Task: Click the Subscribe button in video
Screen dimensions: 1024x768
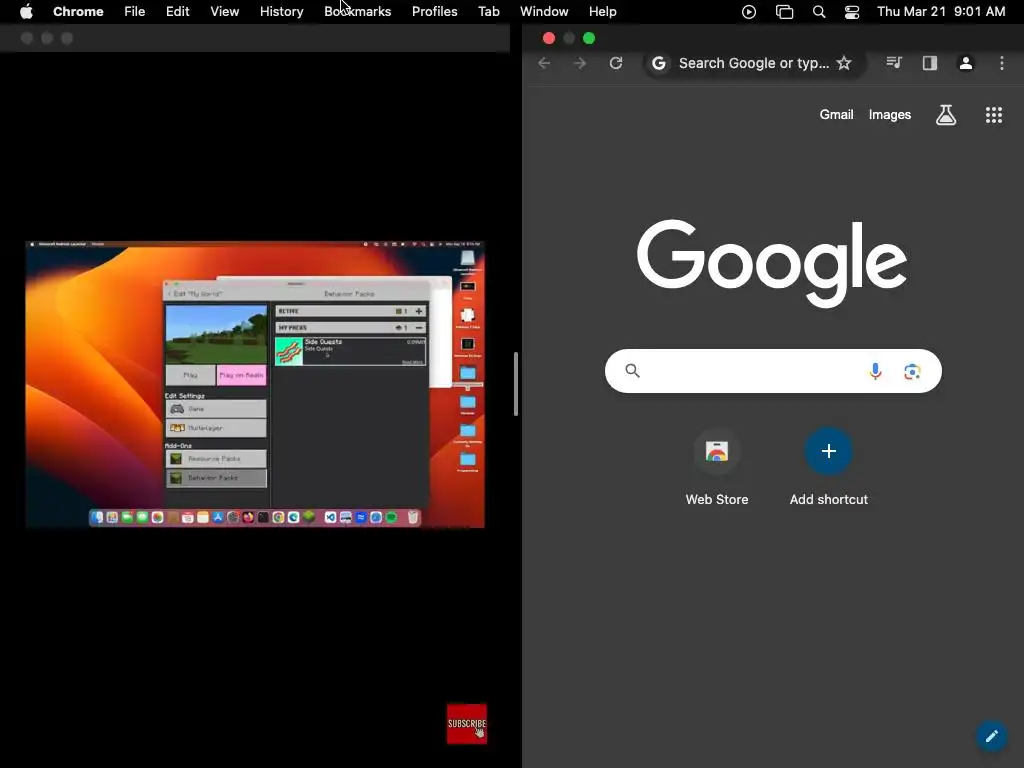Action: click(x=467, y=724)
